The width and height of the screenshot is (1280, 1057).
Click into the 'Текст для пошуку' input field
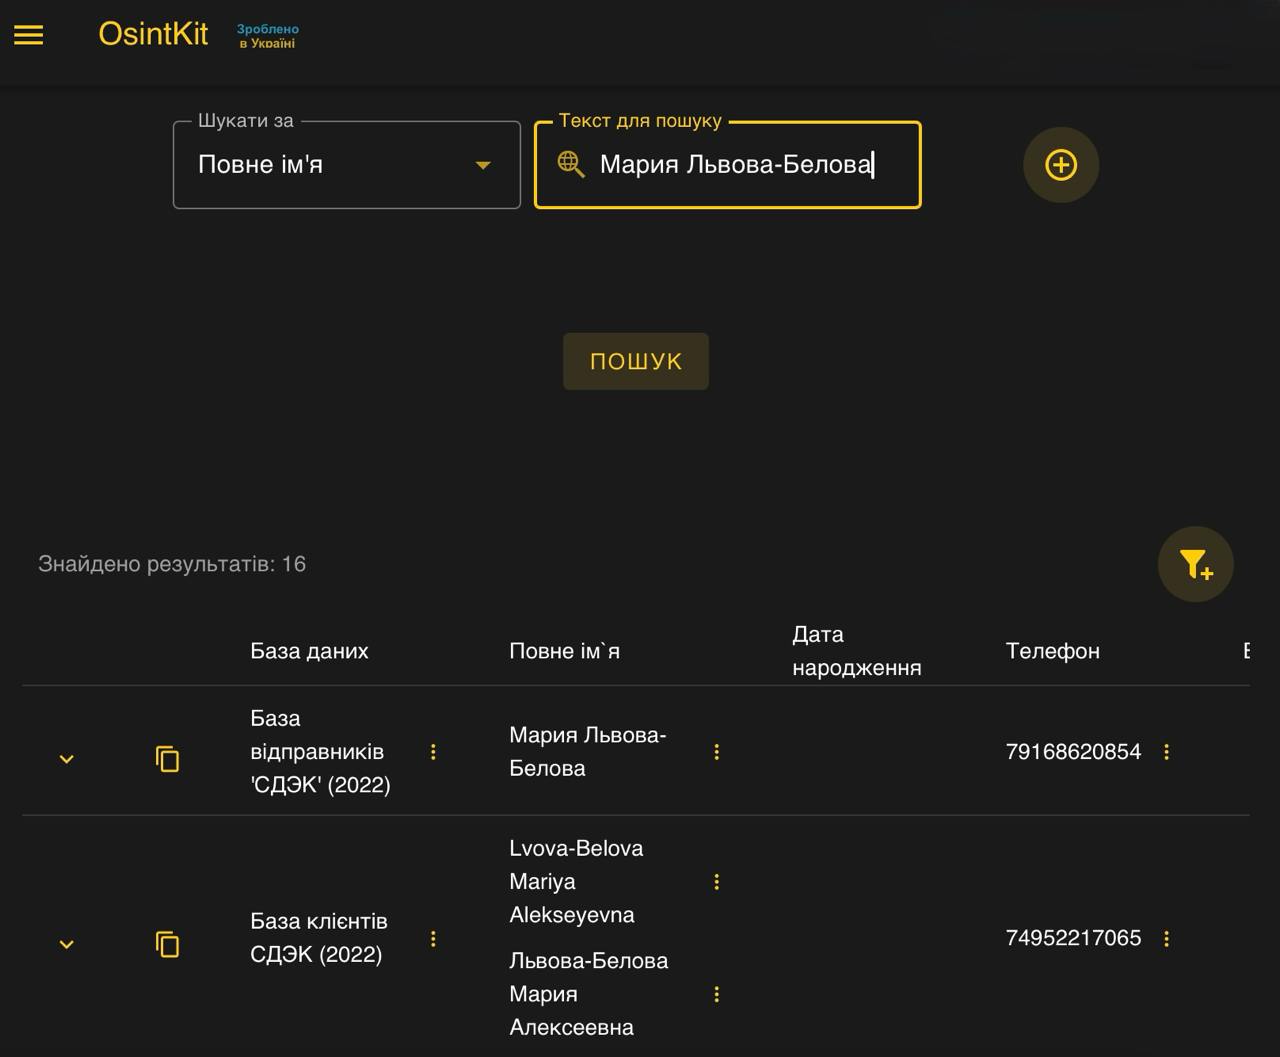740,165
